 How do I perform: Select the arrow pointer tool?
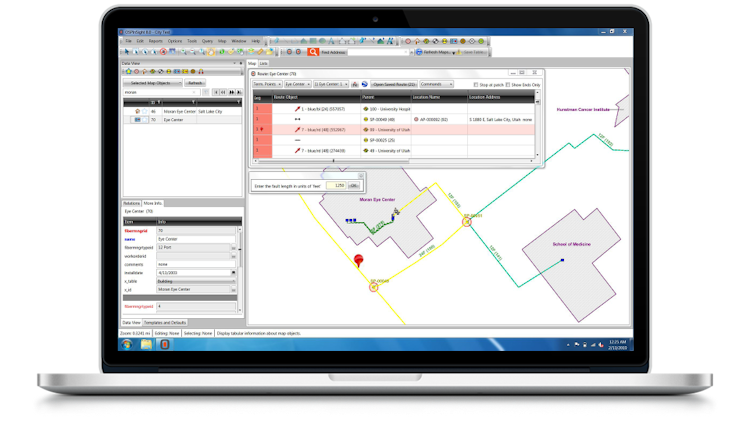127,52
